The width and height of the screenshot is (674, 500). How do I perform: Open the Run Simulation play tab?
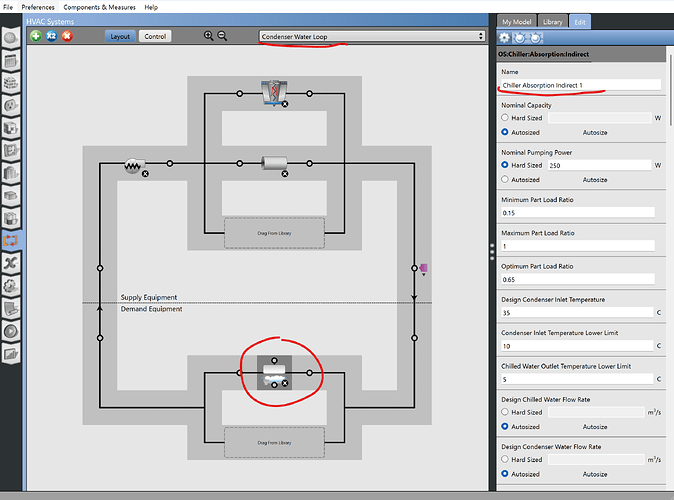click(x=11, y=331)
